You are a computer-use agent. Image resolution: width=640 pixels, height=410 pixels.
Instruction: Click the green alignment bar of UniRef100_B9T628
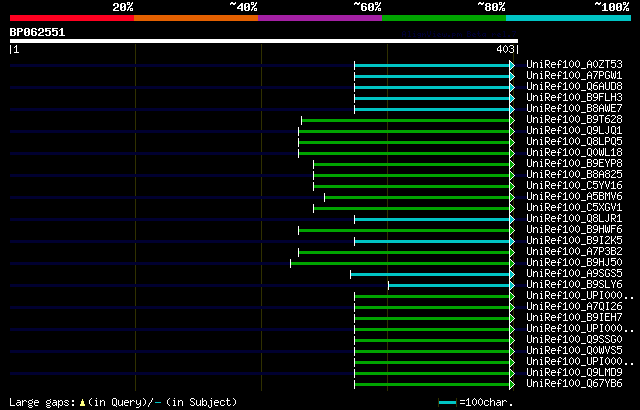[406, 120]
